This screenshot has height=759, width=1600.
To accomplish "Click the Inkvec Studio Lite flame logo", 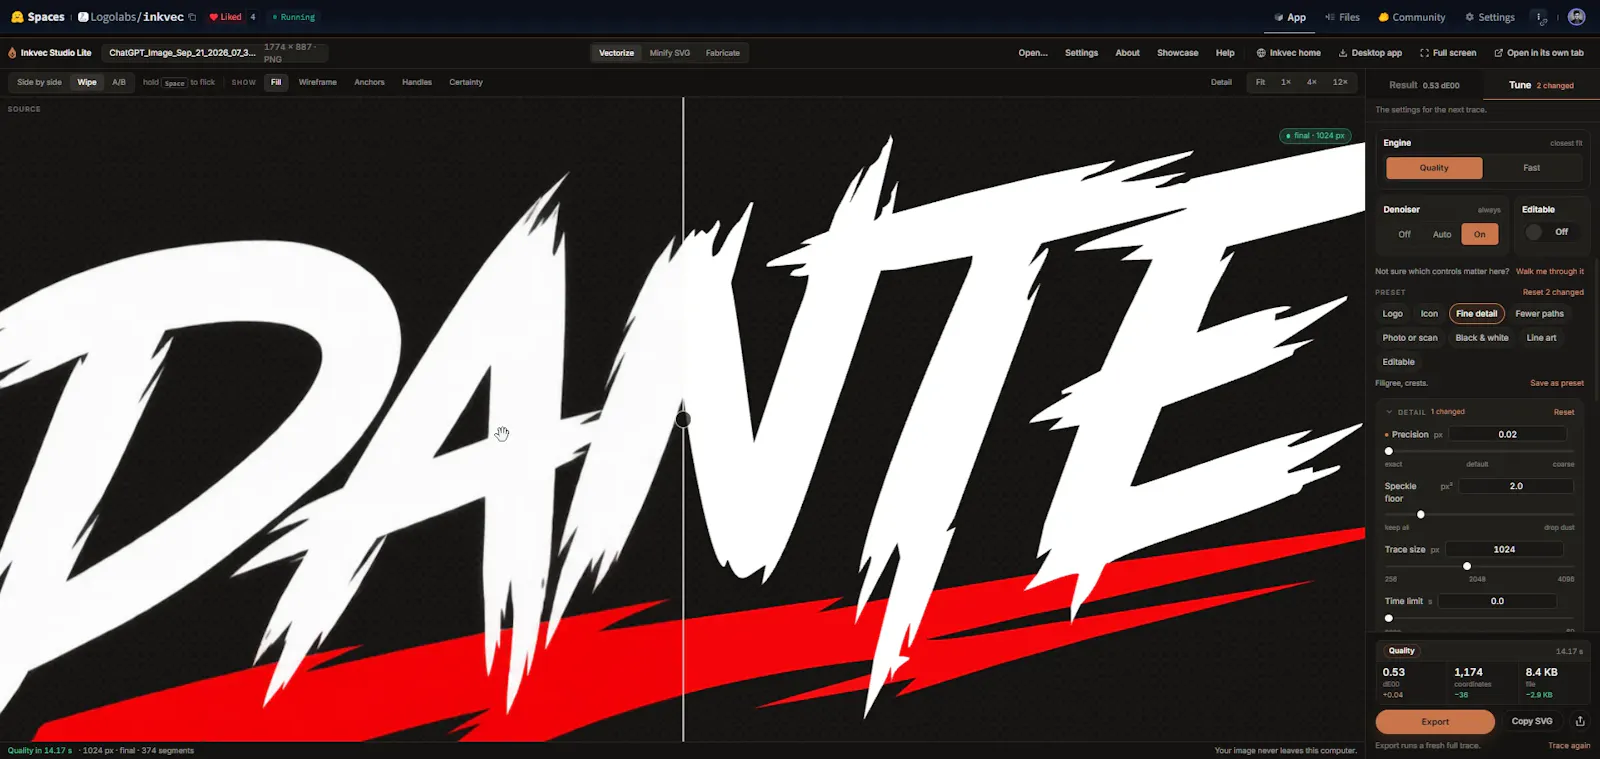I will click(12, 53).
